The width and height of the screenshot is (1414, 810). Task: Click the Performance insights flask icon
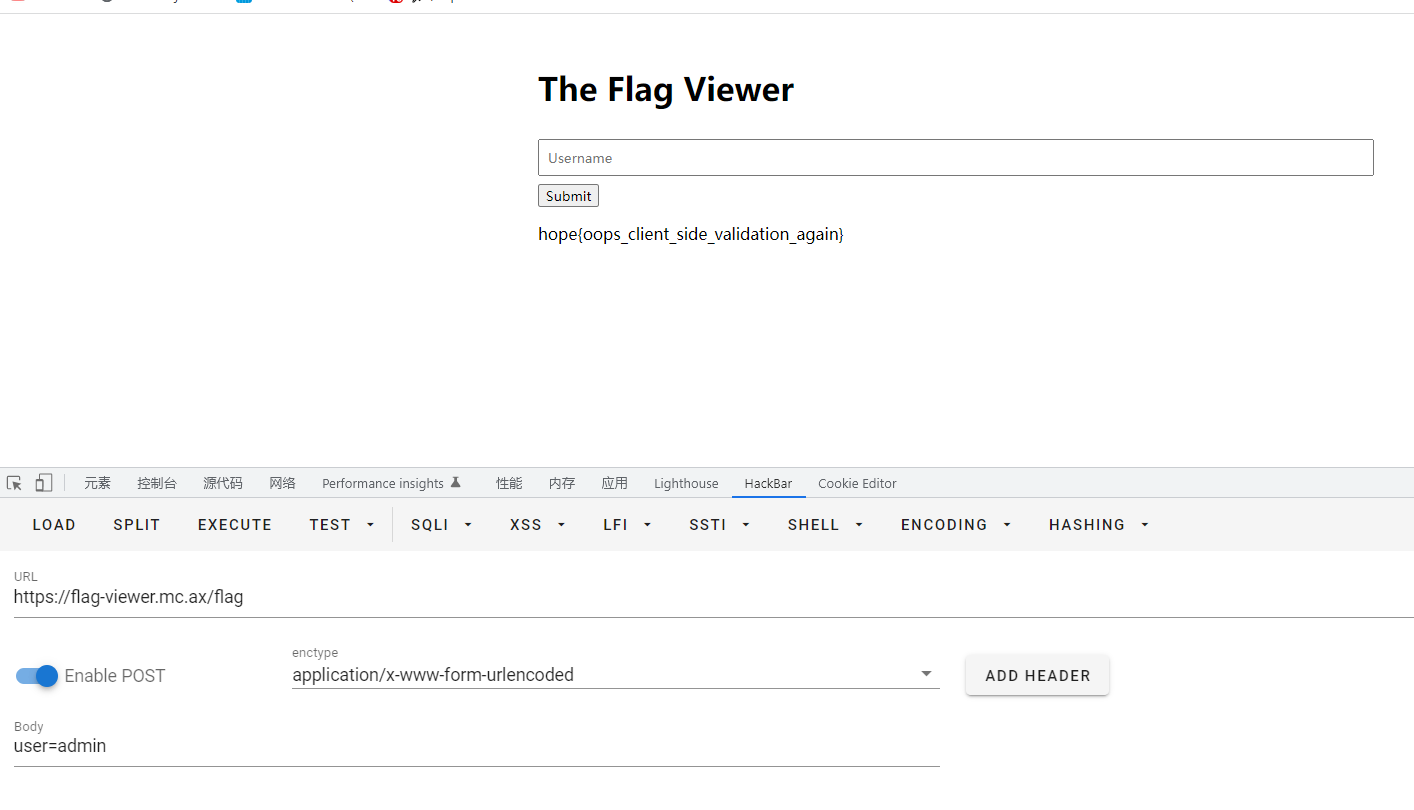pos(456,482)
